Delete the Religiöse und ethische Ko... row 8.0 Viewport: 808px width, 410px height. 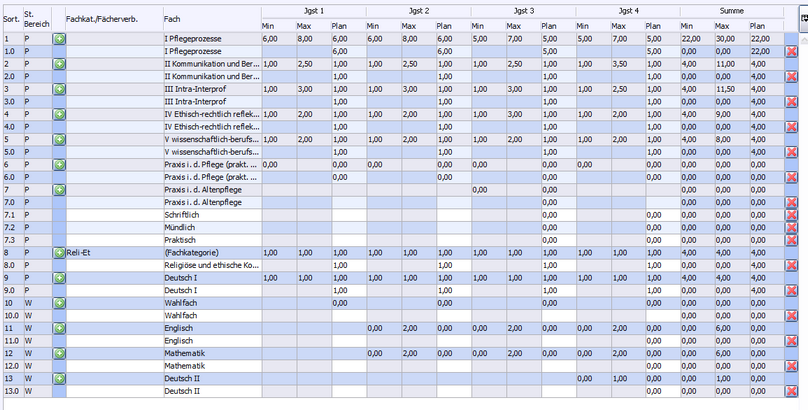(x=792, y=265)
